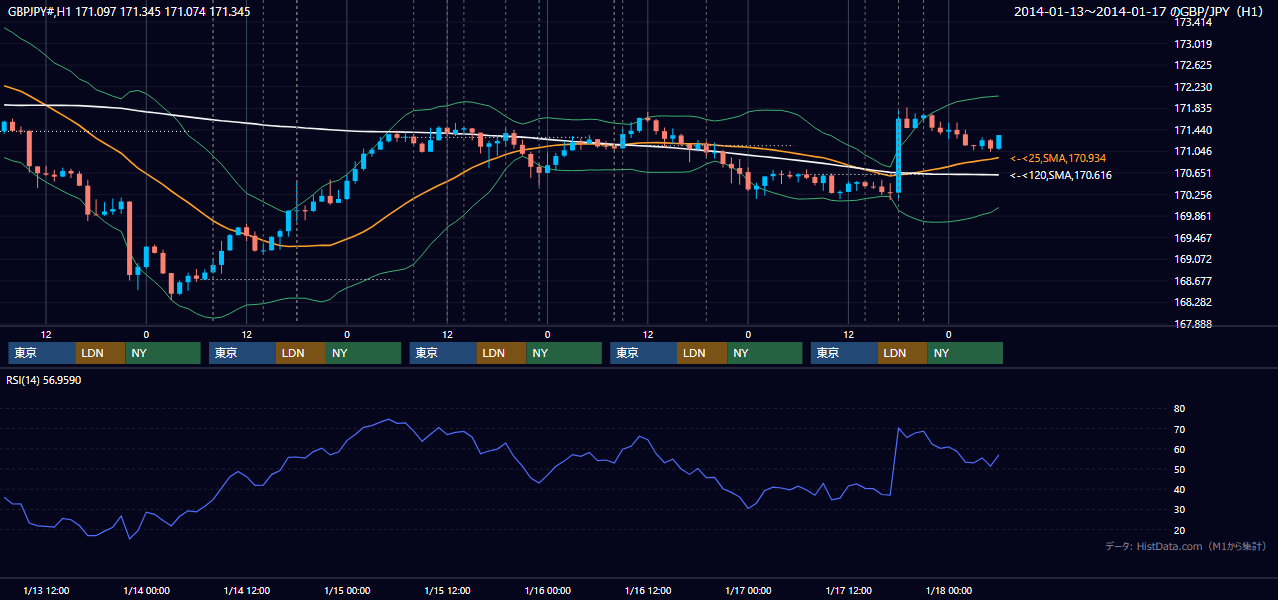
Task: Click price axis label 171.835
Action: pos(1192,108)
